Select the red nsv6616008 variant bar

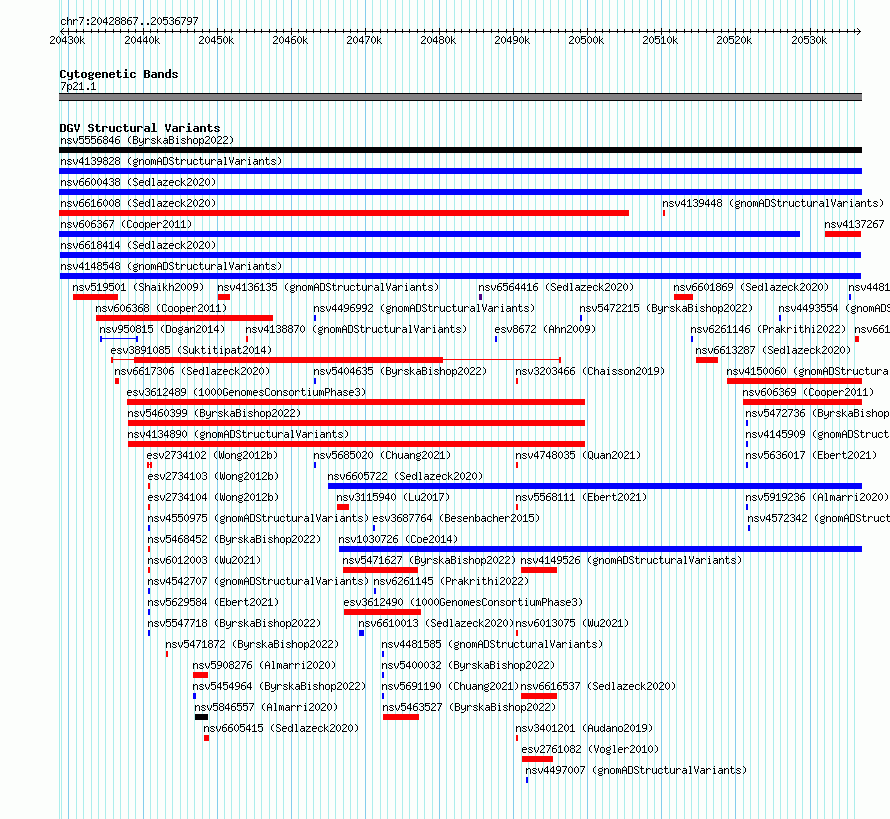point(344,213)
